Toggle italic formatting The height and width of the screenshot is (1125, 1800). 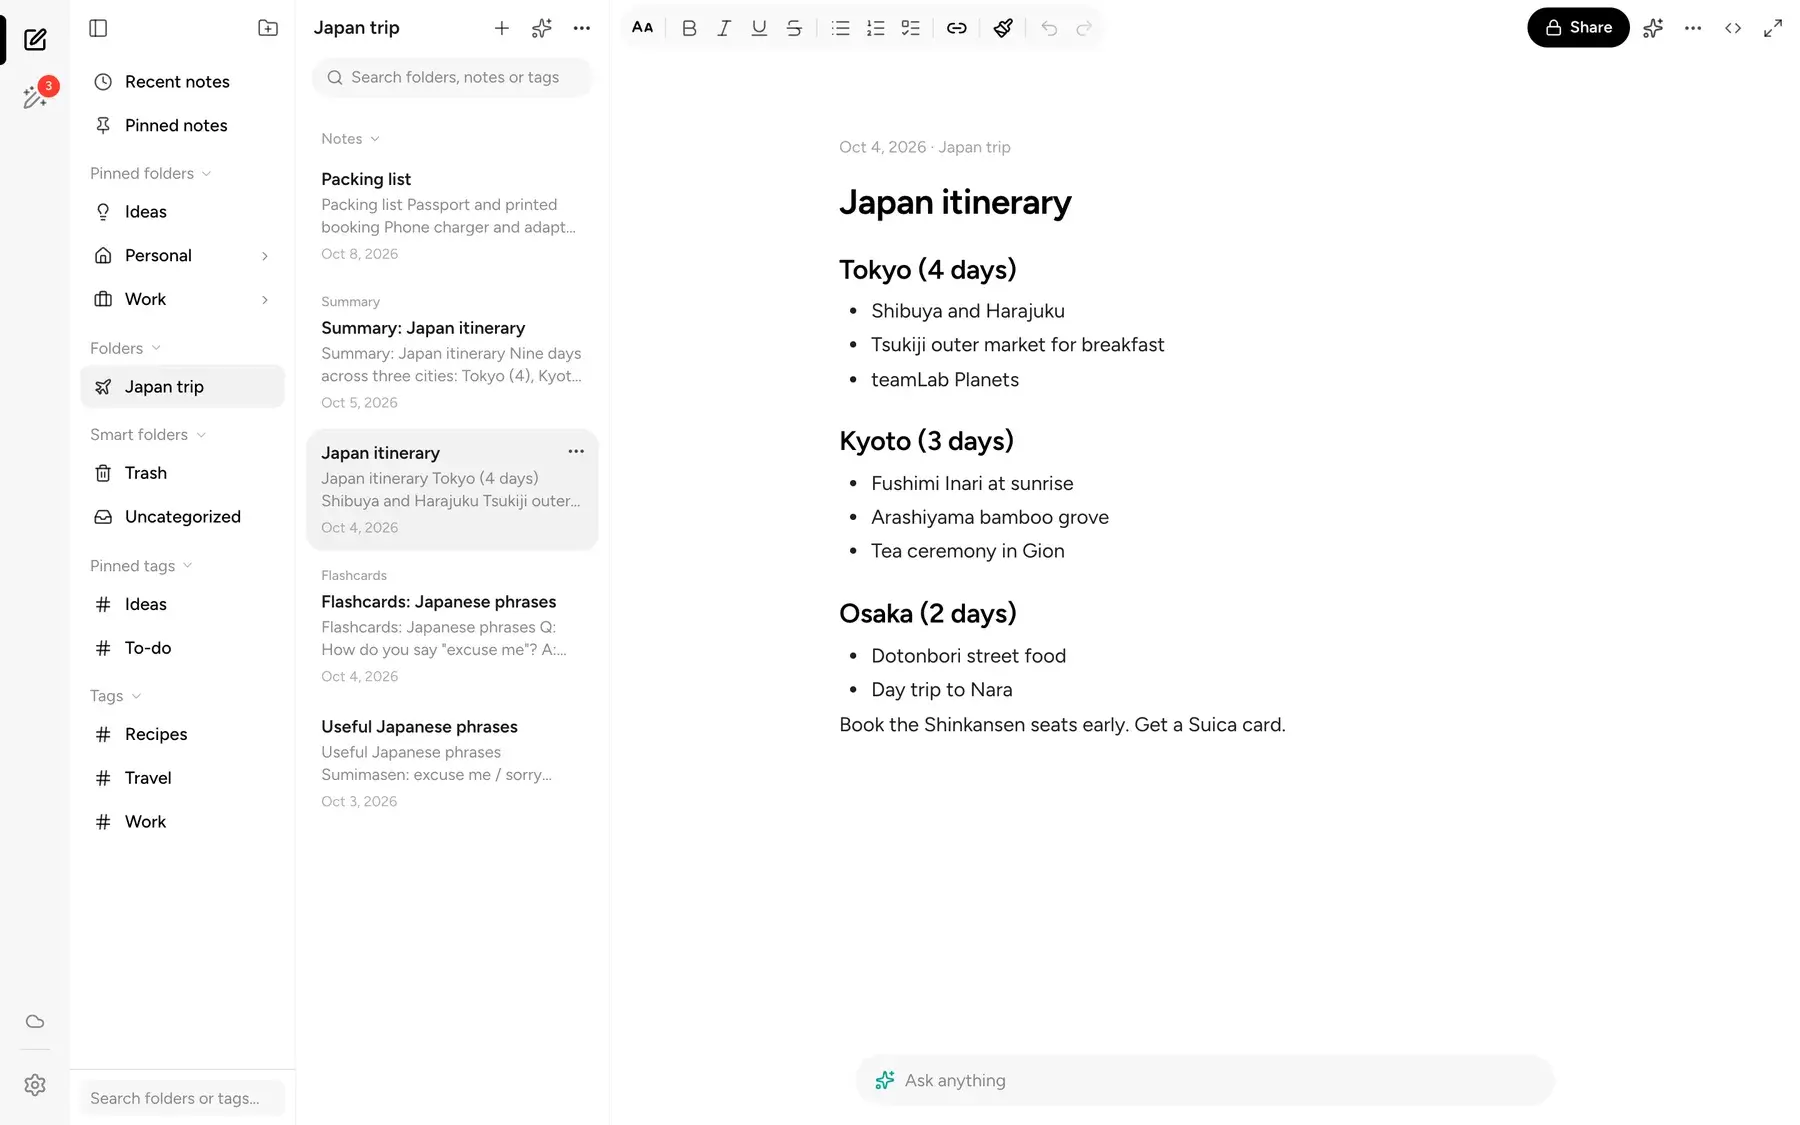coord(724,28)
